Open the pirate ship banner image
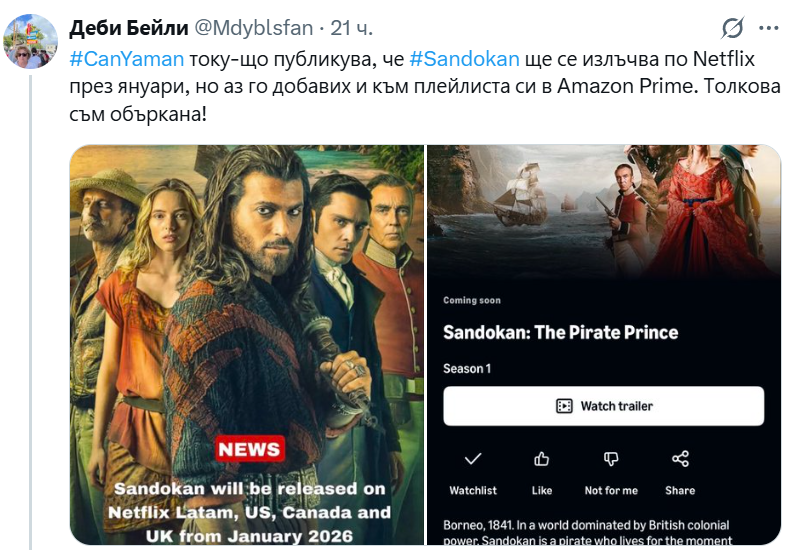Image resolution: width=797 pixels, height=550 pixels. [x=603, y=210]
